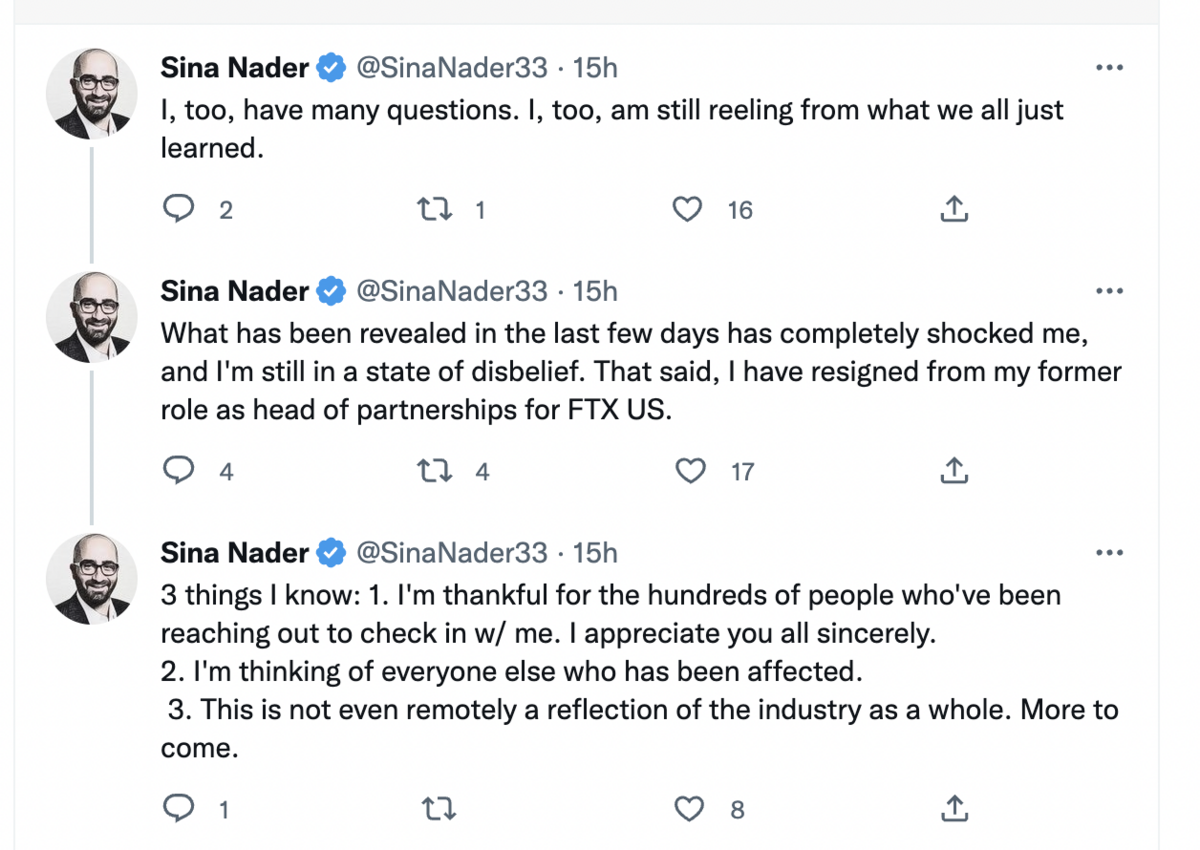The height and width of the screenshot is (850, 1200).
Task: Like the resignation tweet with 17 likes
Action: pyautogui.click(x=690, y=470)
